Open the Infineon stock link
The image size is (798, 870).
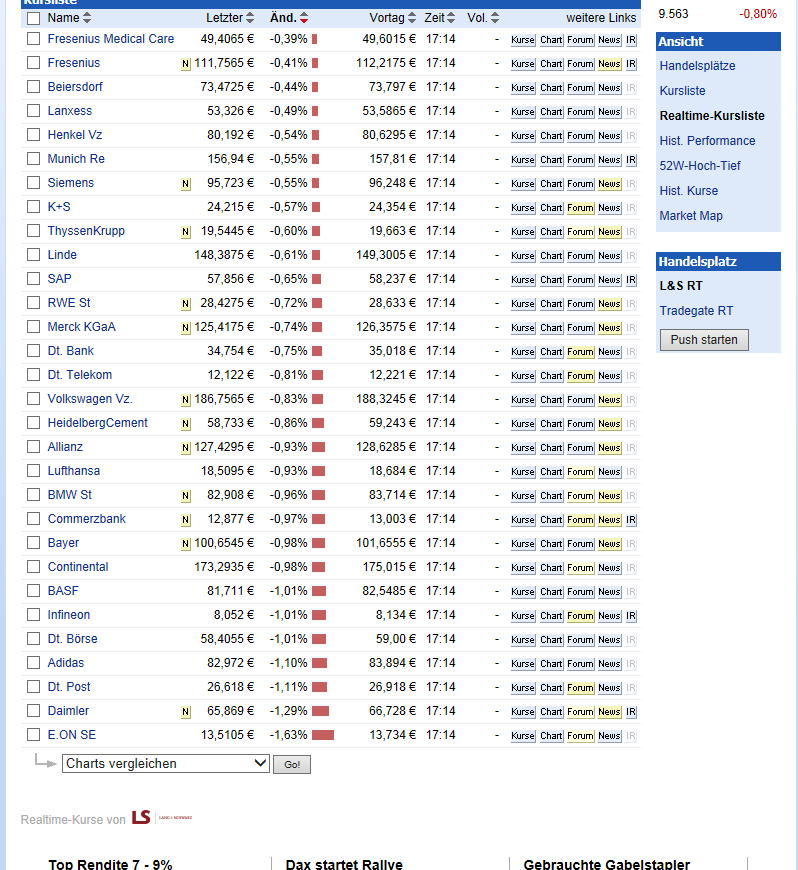point(69,615)
